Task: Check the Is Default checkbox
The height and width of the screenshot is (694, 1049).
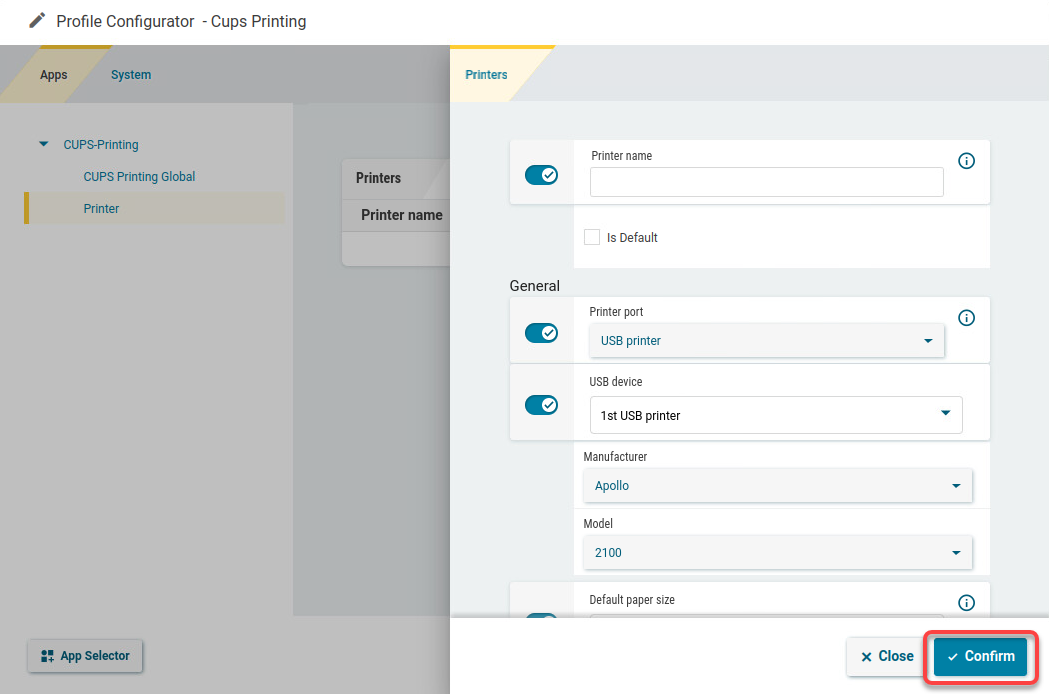Action: [592, 238]
